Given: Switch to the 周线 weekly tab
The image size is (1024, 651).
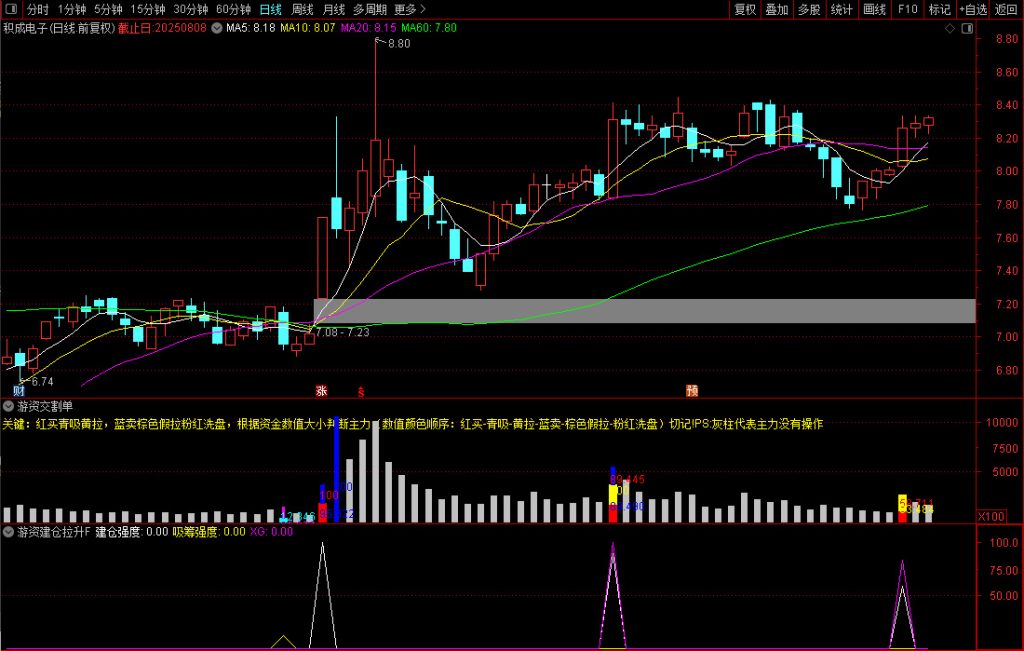Looking at the screenshot, I should (302, 9).
